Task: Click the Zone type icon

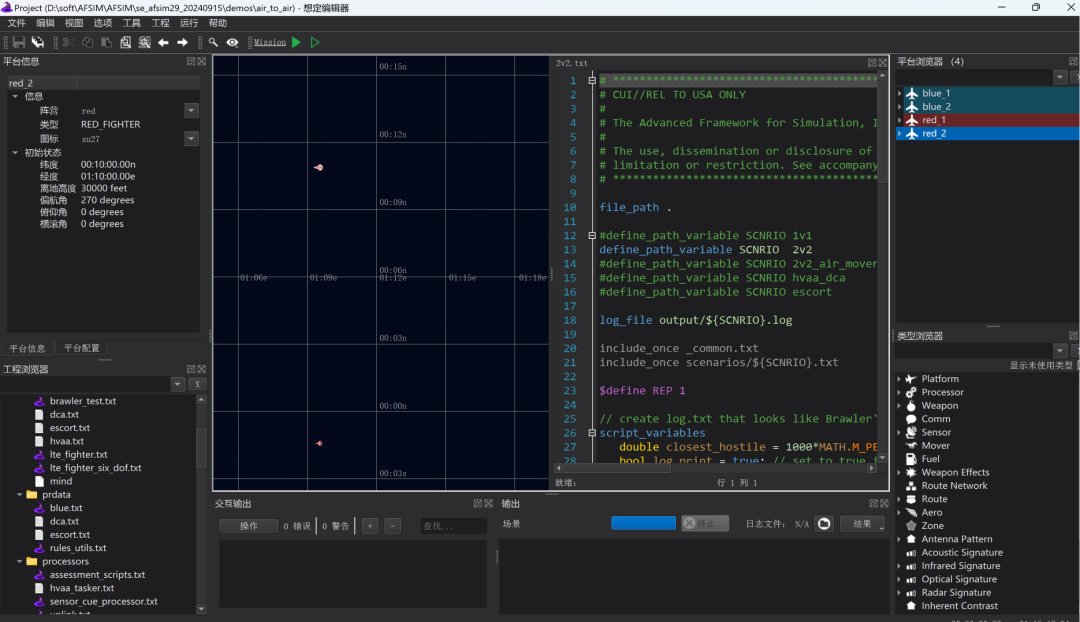Action: point(911,526)
